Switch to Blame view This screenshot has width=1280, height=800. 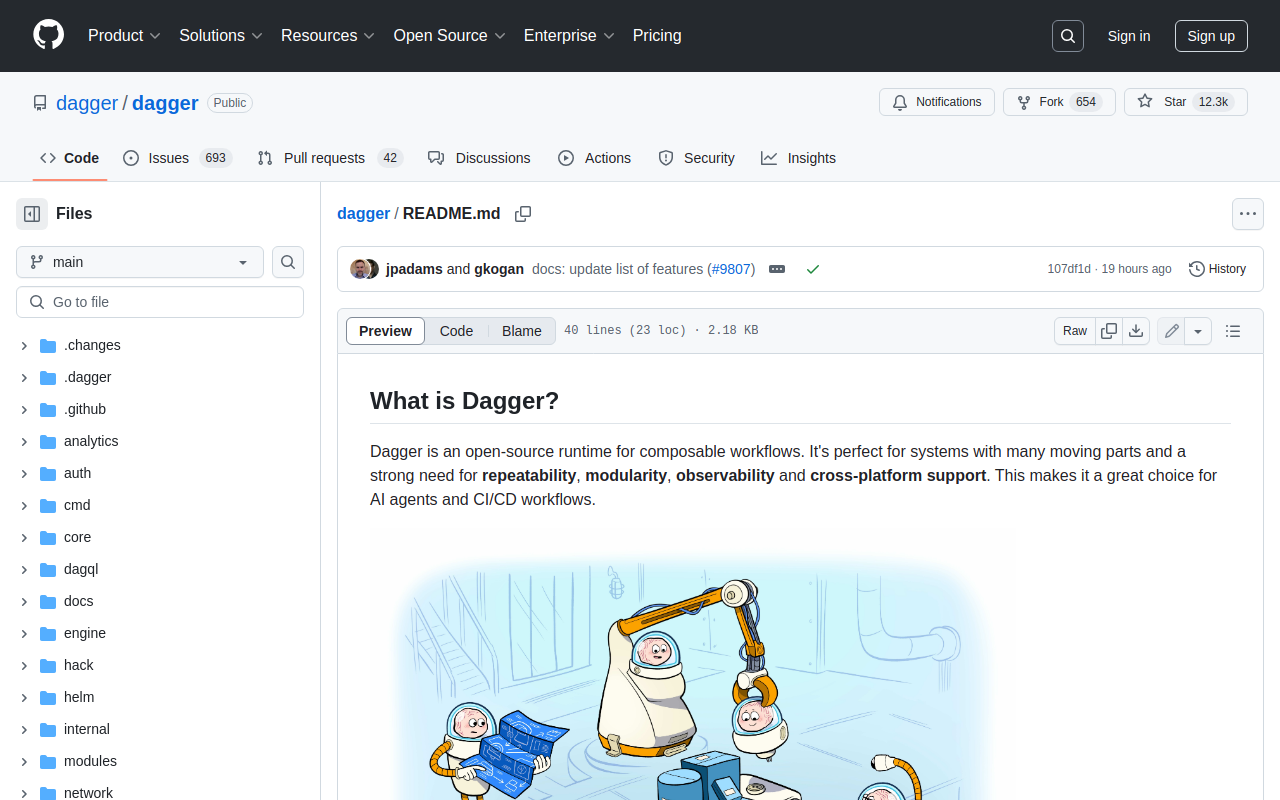[522, 331]
